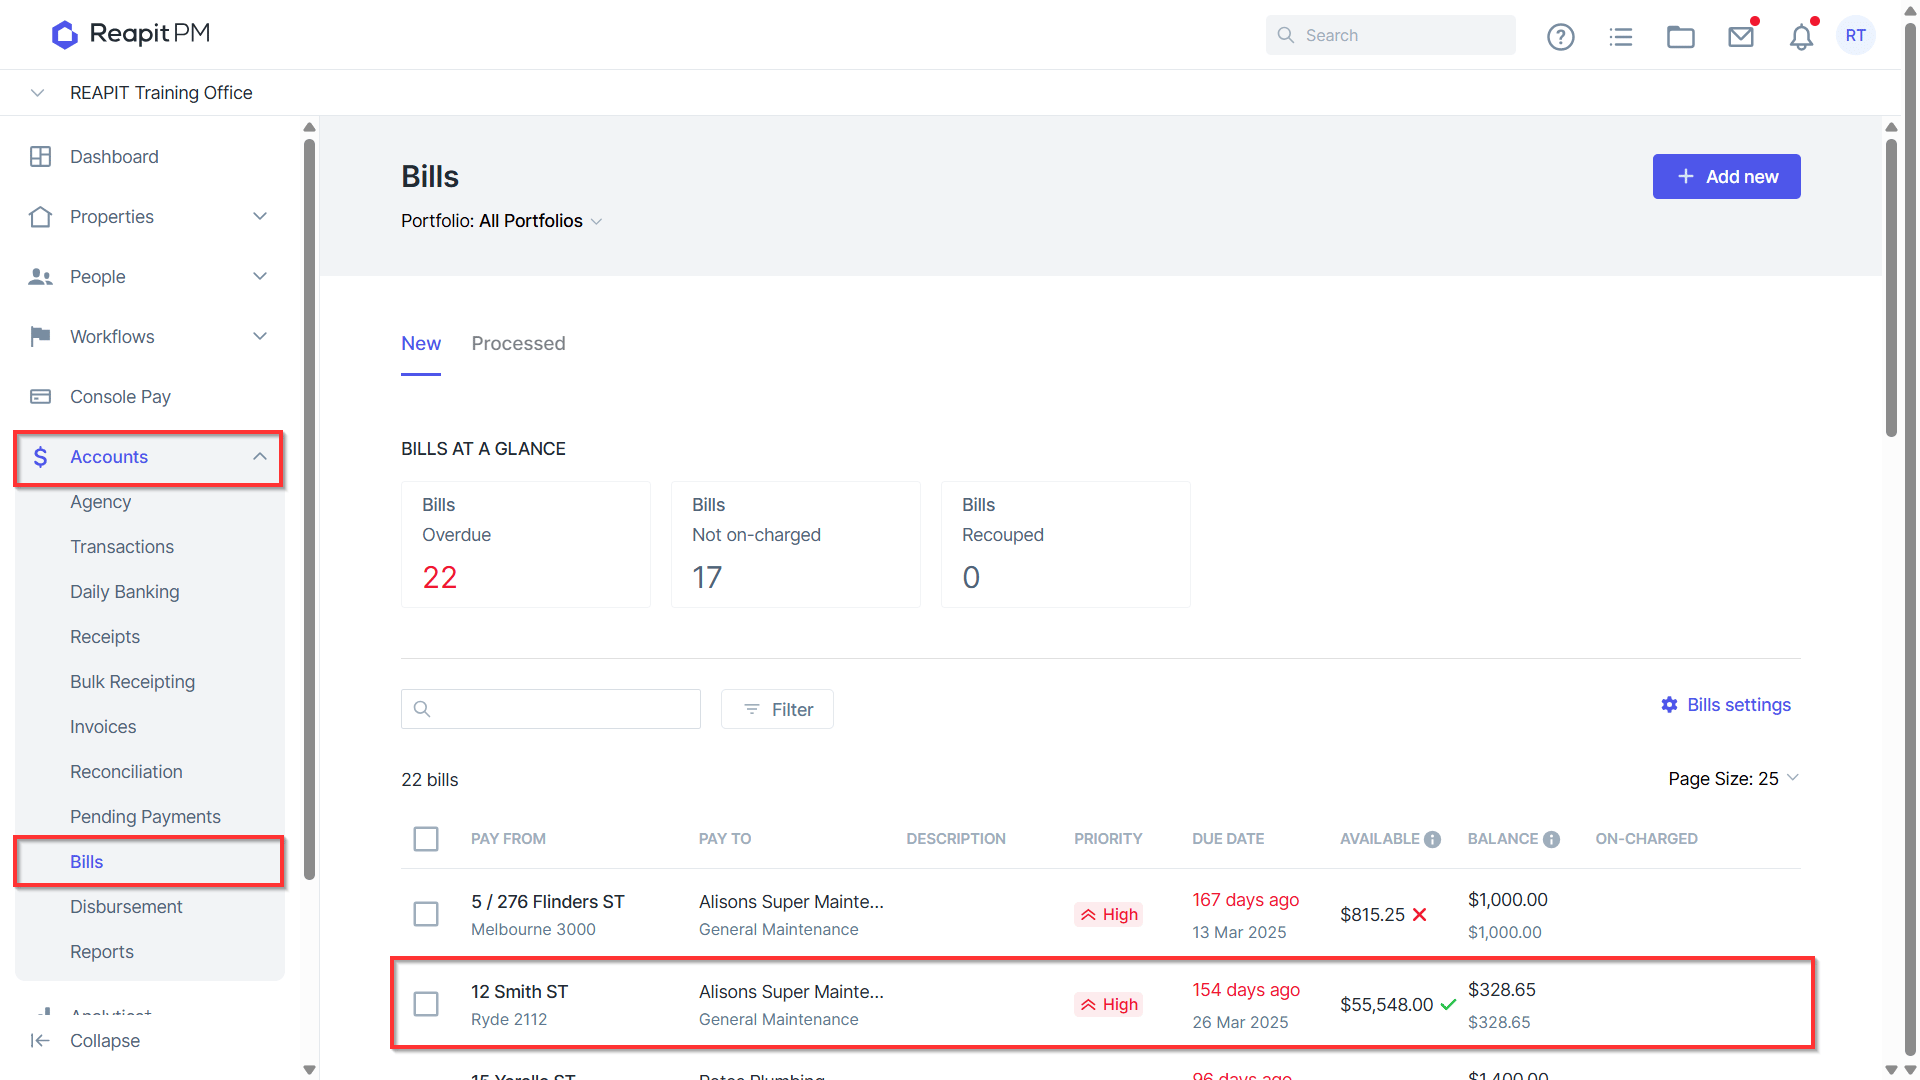
Task: Open Daily Banking in Accounts menu
Action: click(x=125, y=592)
